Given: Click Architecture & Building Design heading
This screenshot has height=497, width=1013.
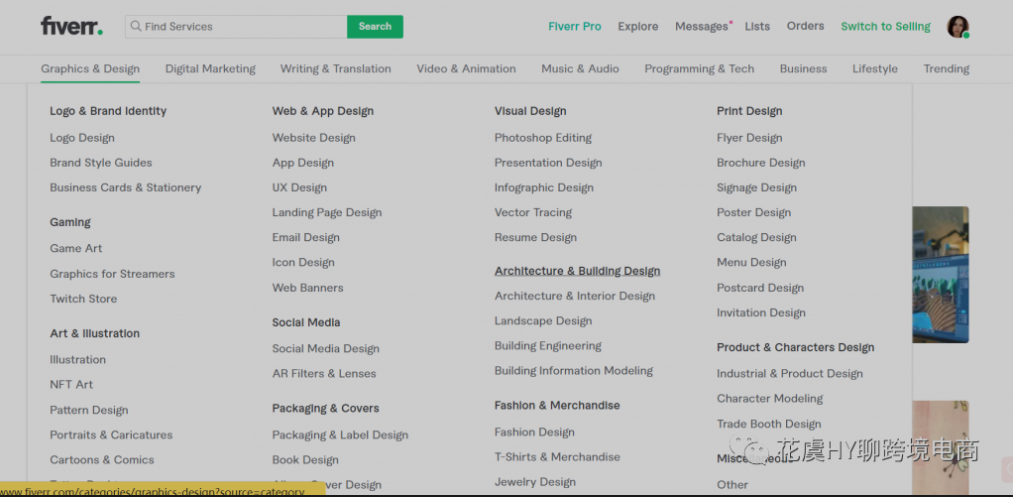Looking at the screenshot, I should pyautogui.click(x=577, y=271).
